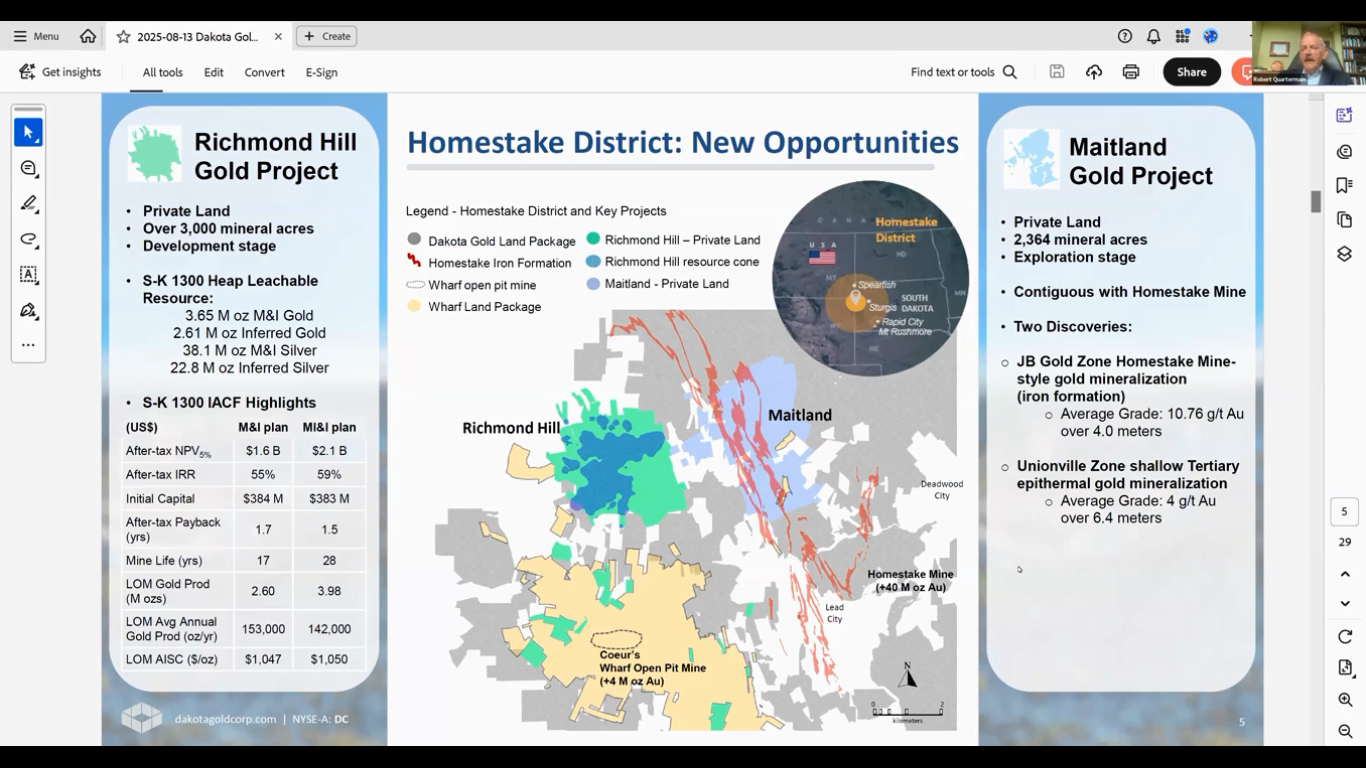This screenshot has width=1366, height=768.
Task: Click the LOM AISC $1,050 cell
Action: [329, 659]
